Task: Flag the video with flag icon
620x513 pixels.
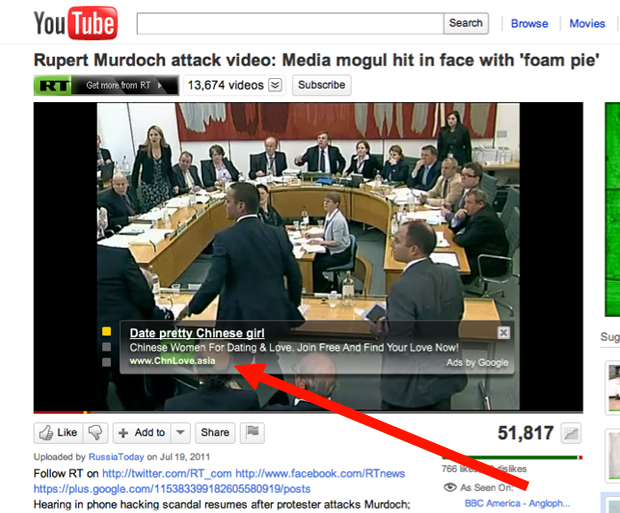Action: pyautogui.click(x=252, y=433)
